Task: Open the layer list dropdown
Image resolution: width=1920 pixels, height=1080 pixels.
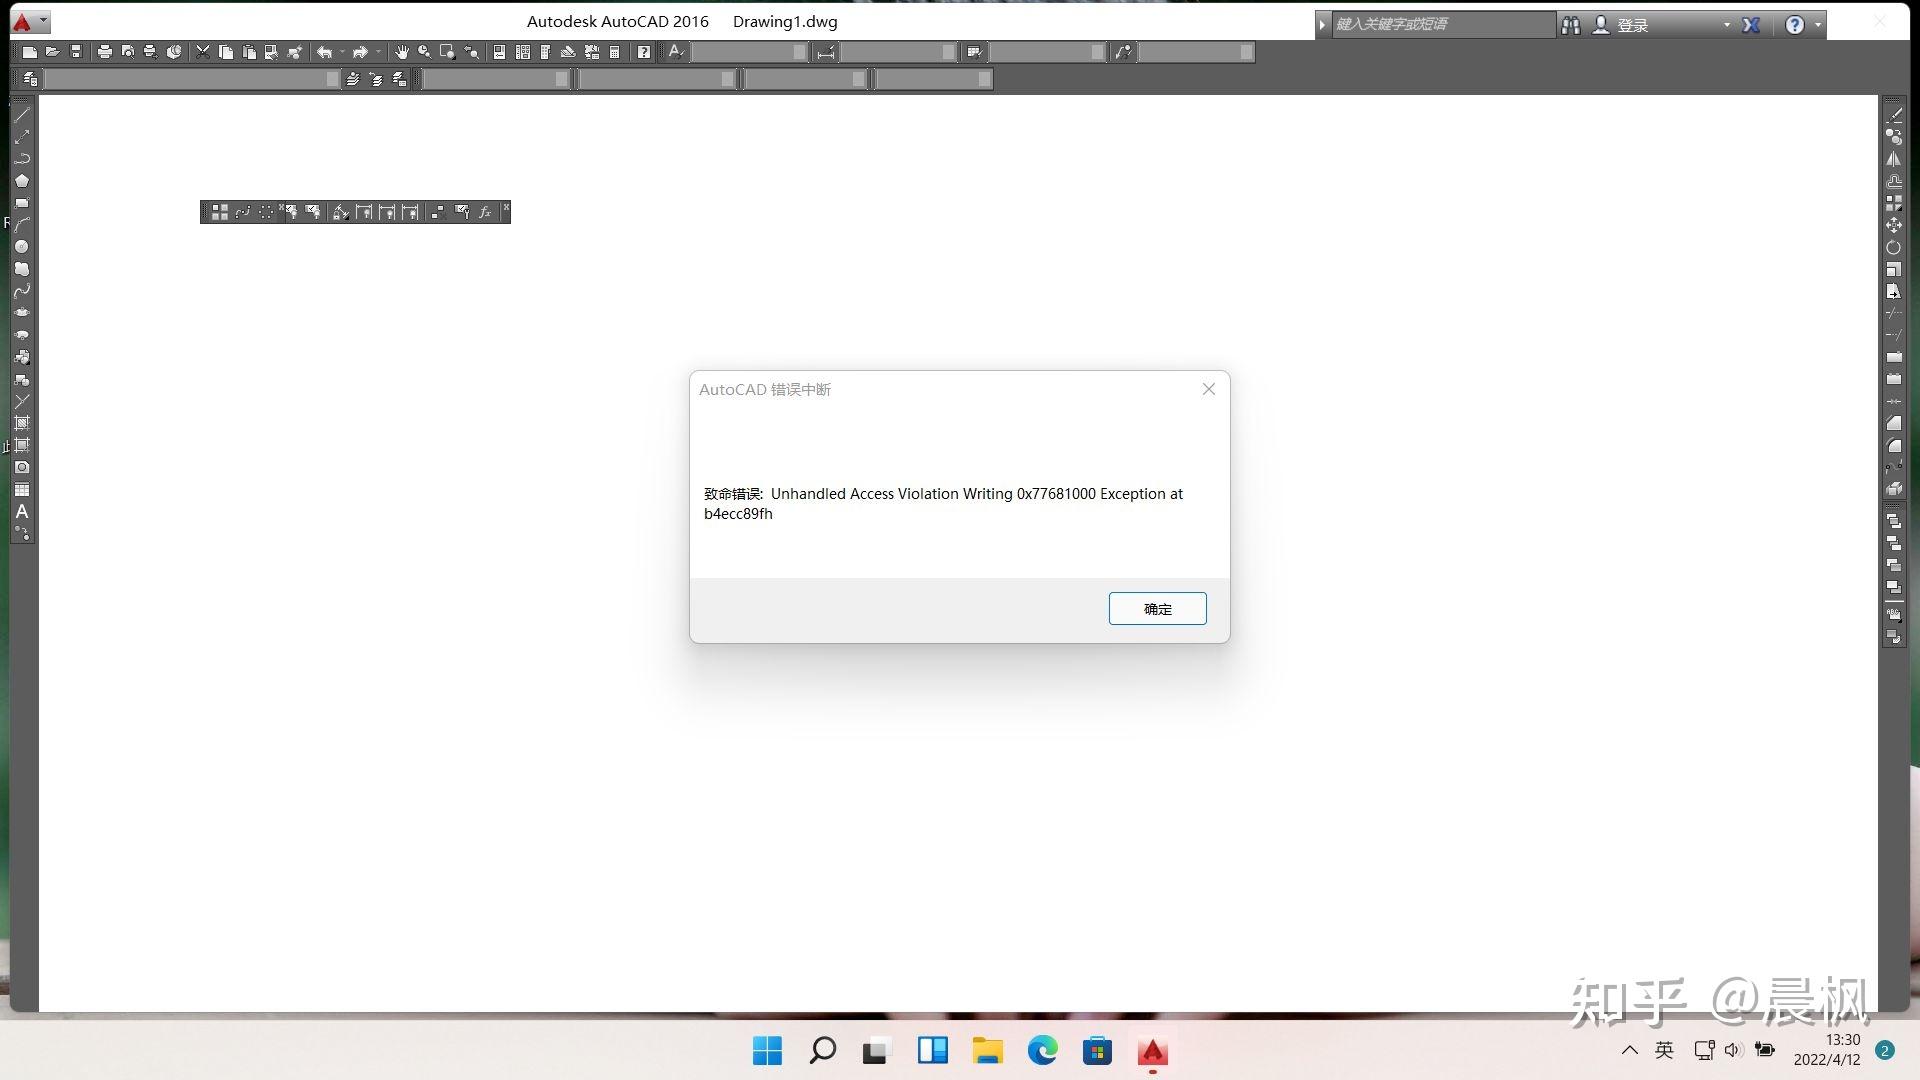Action: coord(192,79)
